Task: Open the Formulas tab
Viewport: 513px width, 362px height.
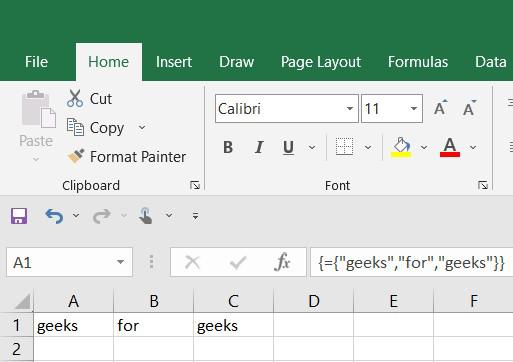Action: [x=418, y=62]
